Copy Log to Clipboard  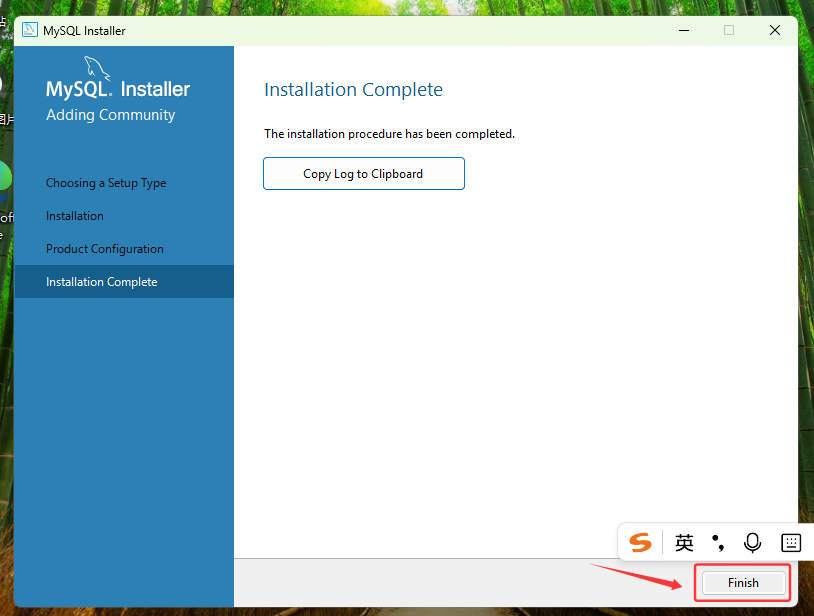click(x=363, y=173)
